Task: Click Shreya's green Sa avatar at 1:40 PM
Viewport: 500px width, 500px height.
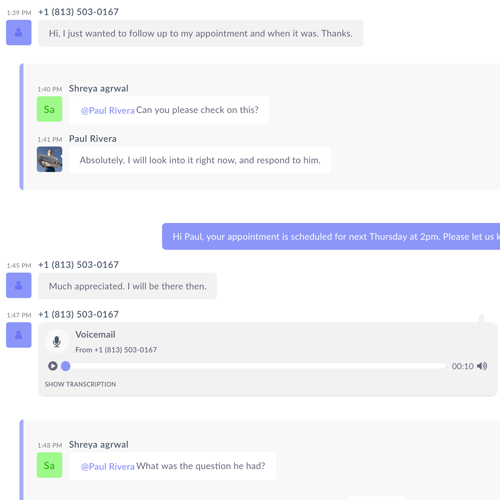Action: [49, 109]
